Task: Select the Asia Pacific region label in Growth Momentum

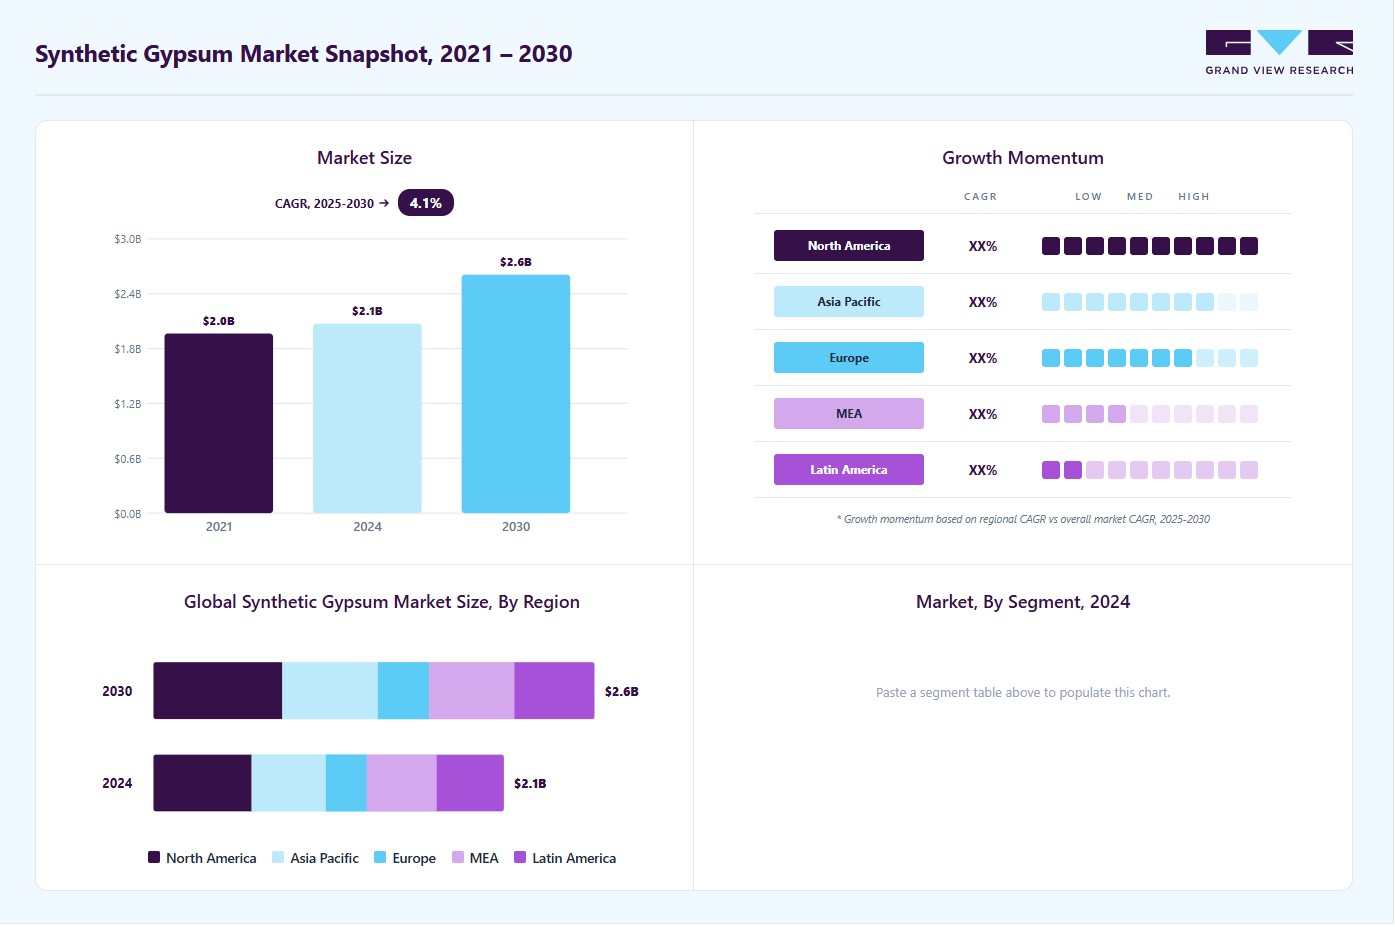Action: (x=849, y=302)
